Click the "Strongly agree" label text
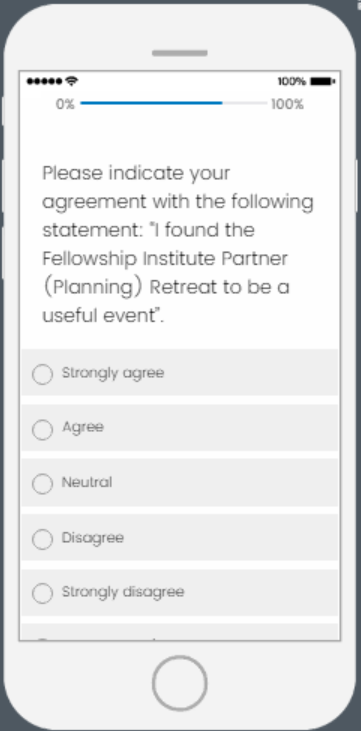The width and height of the screenshot is (361, 731). click(113, 373)
